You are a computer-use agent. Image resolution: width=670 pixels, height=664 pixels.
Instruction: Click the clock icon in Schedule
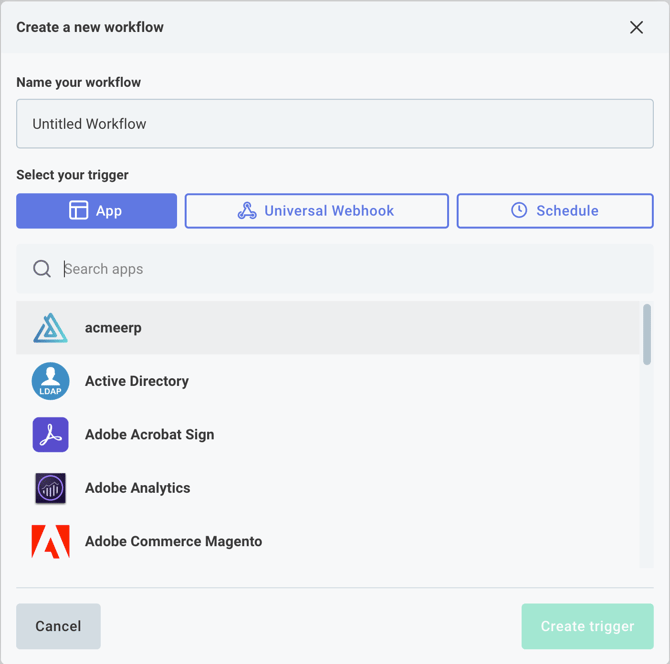tap(519, 211)
